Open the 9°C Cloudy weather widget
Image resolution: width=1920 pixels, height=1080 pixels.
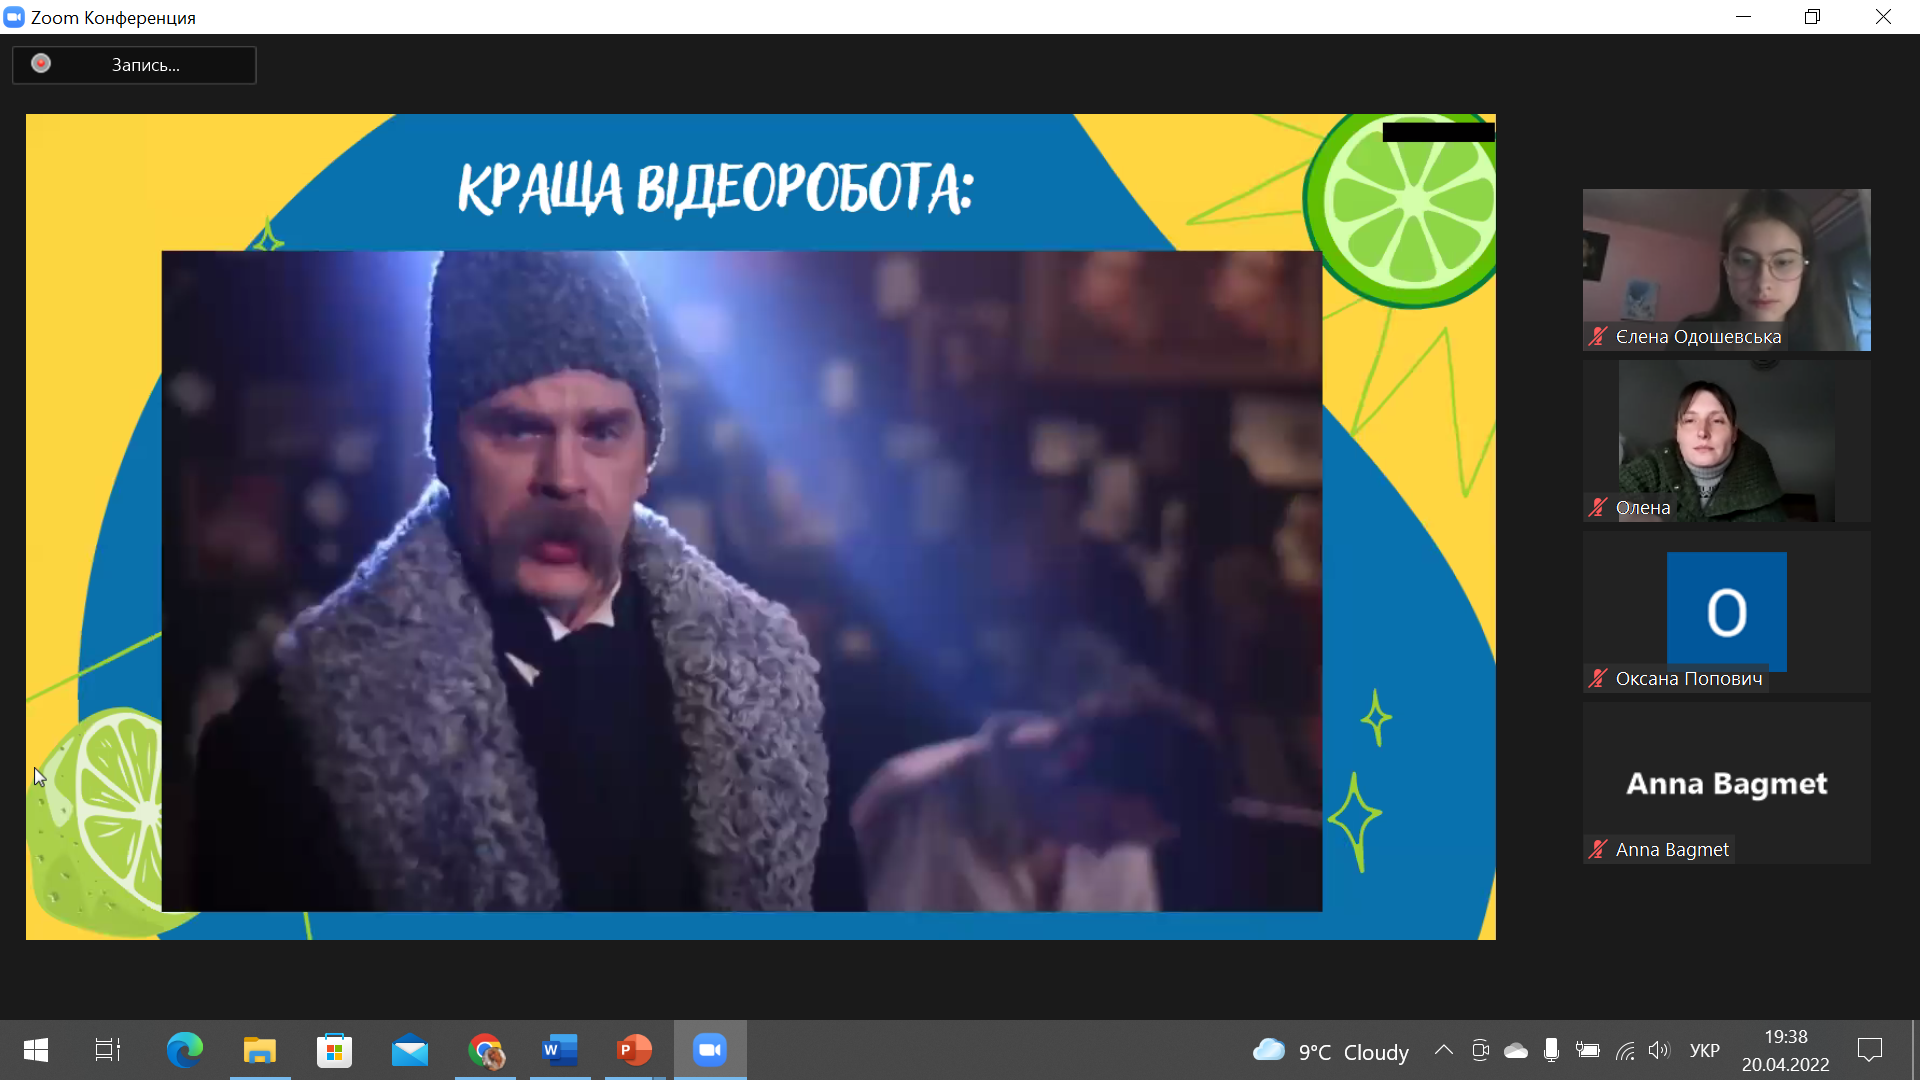1331,1051
